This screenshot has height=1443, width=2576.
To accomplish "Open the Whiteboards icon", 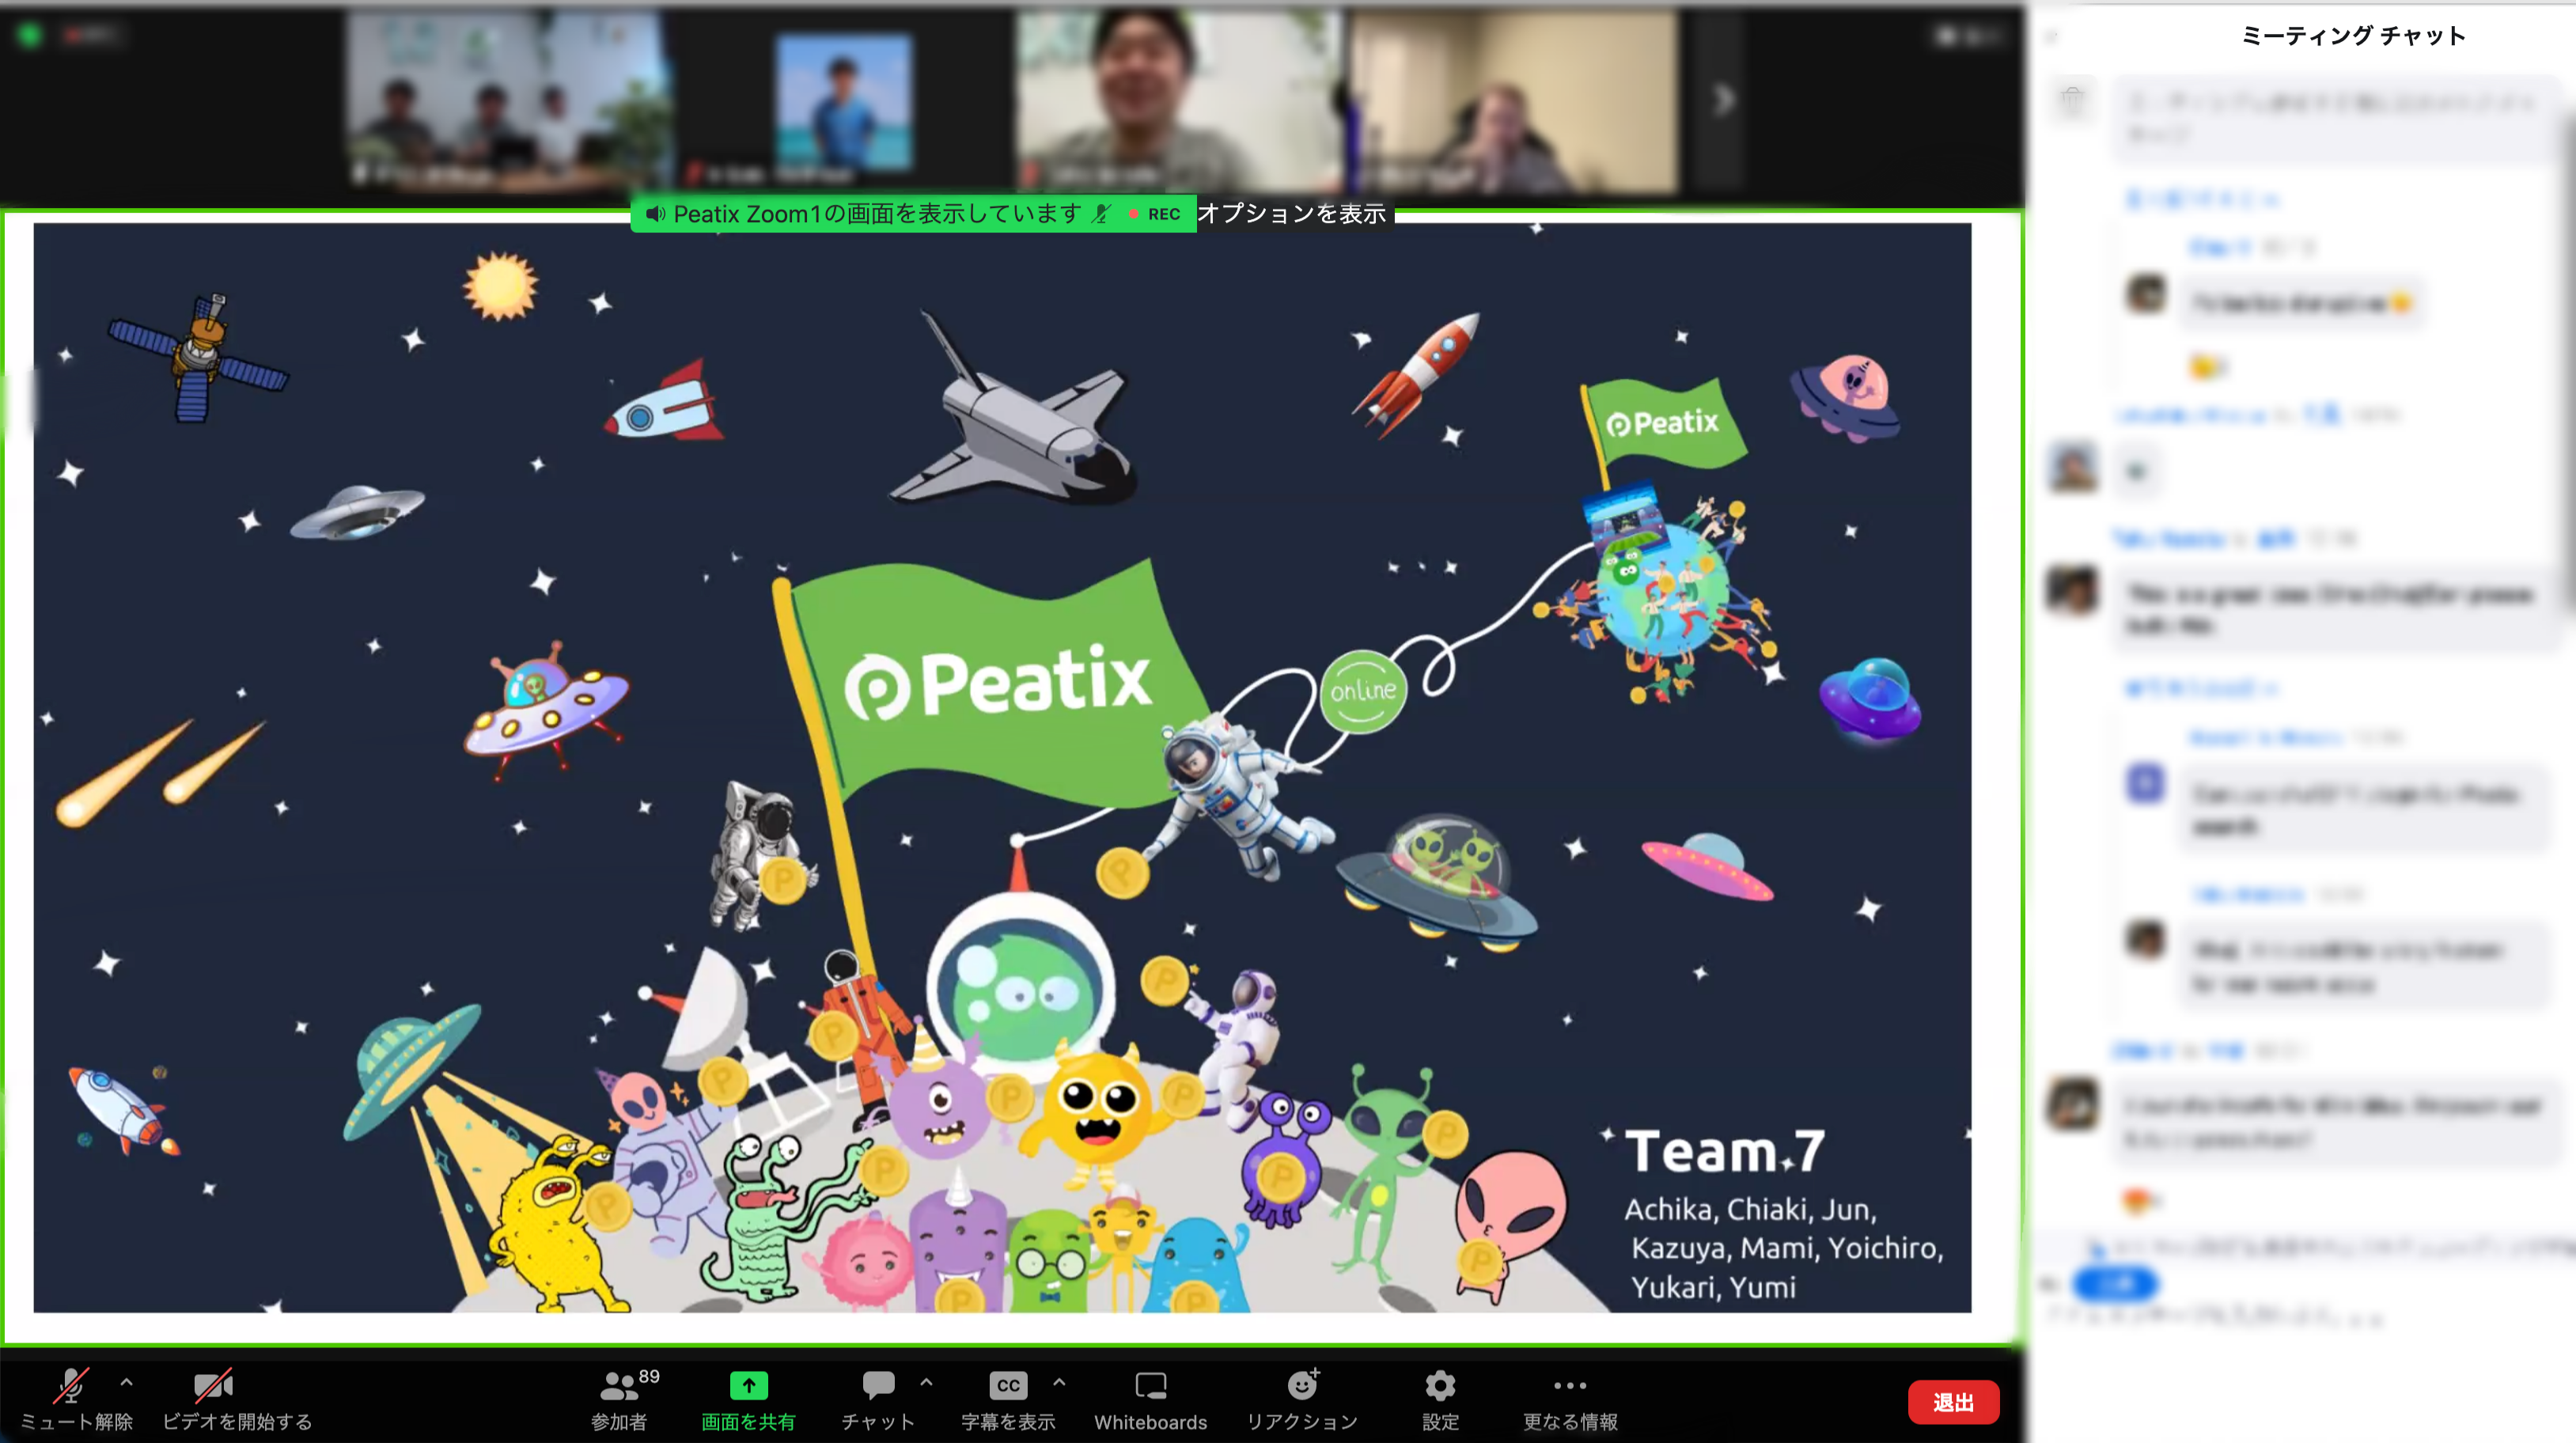I will pyautogui.click(x=1150, y=1386).
